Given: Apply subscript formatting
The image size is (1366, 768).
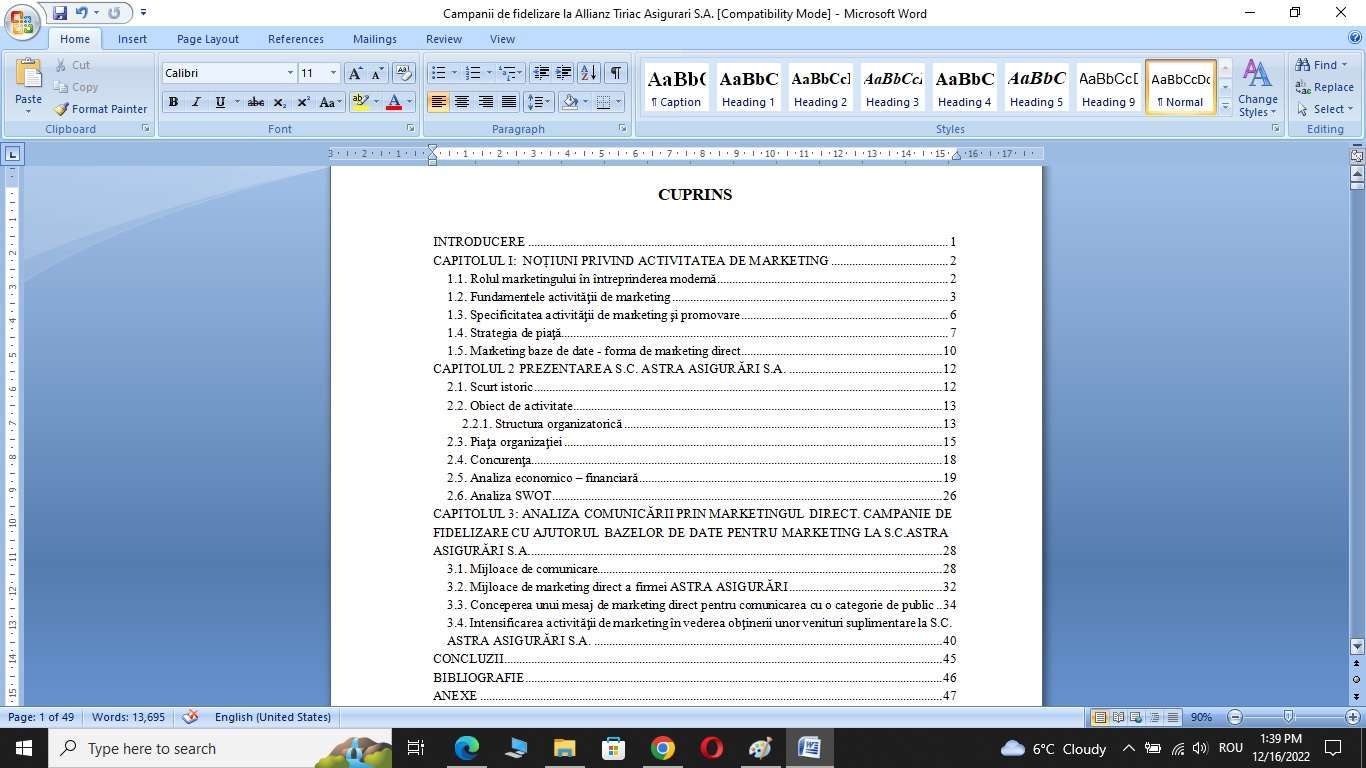Looking at the screenshot, I should coord(280,102).
